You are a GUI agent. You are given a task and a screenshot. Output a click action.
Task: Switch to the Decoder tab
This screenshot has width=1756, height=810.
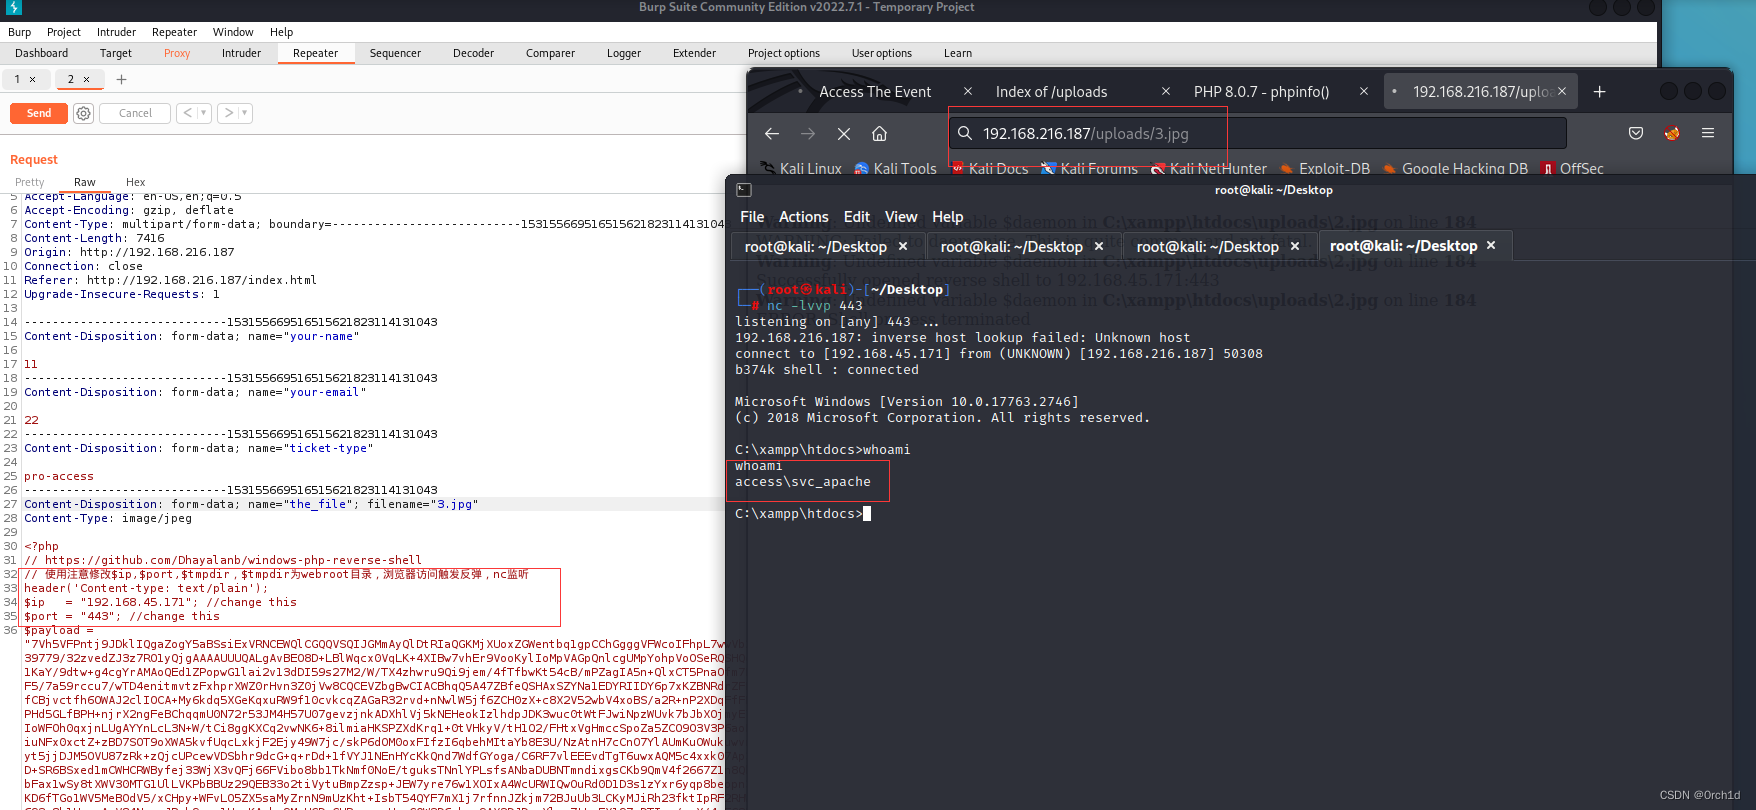tap(473, 53)
